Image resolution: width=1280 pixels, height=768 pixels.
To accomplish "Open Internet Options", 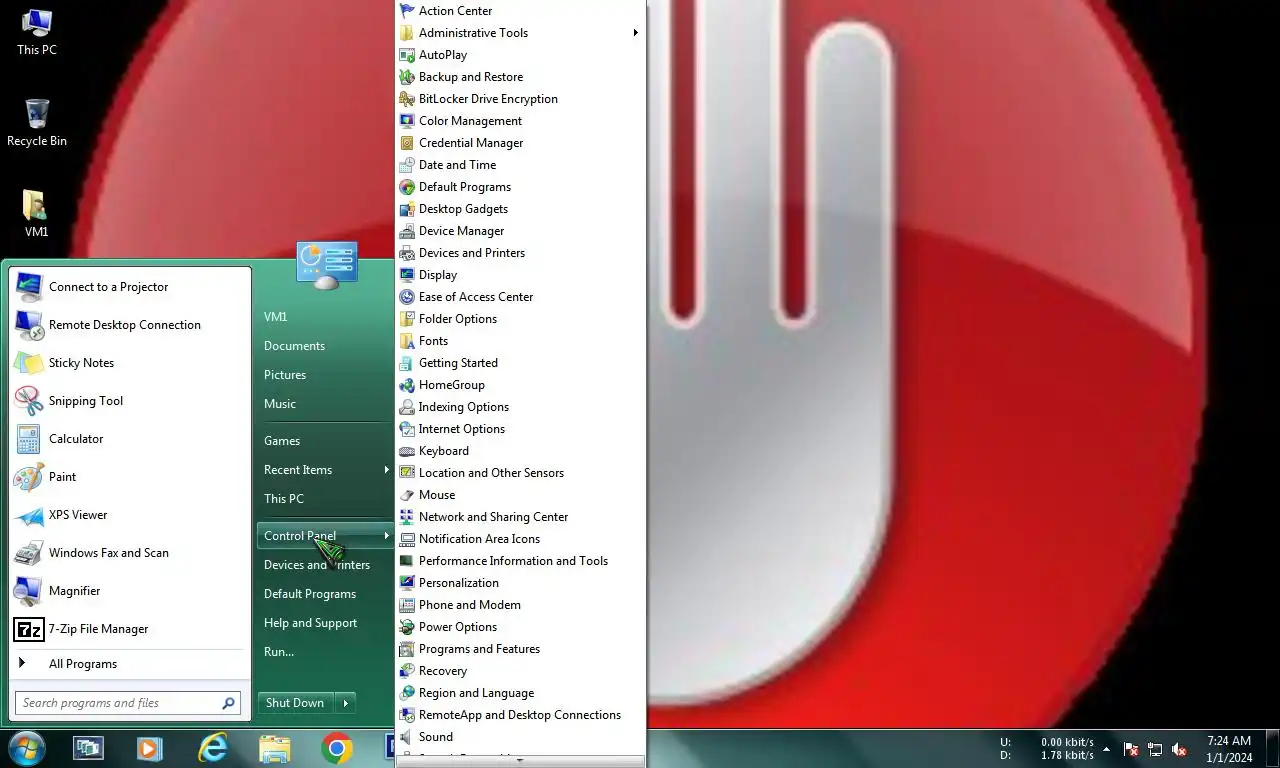I will click(x=520, y=429).
